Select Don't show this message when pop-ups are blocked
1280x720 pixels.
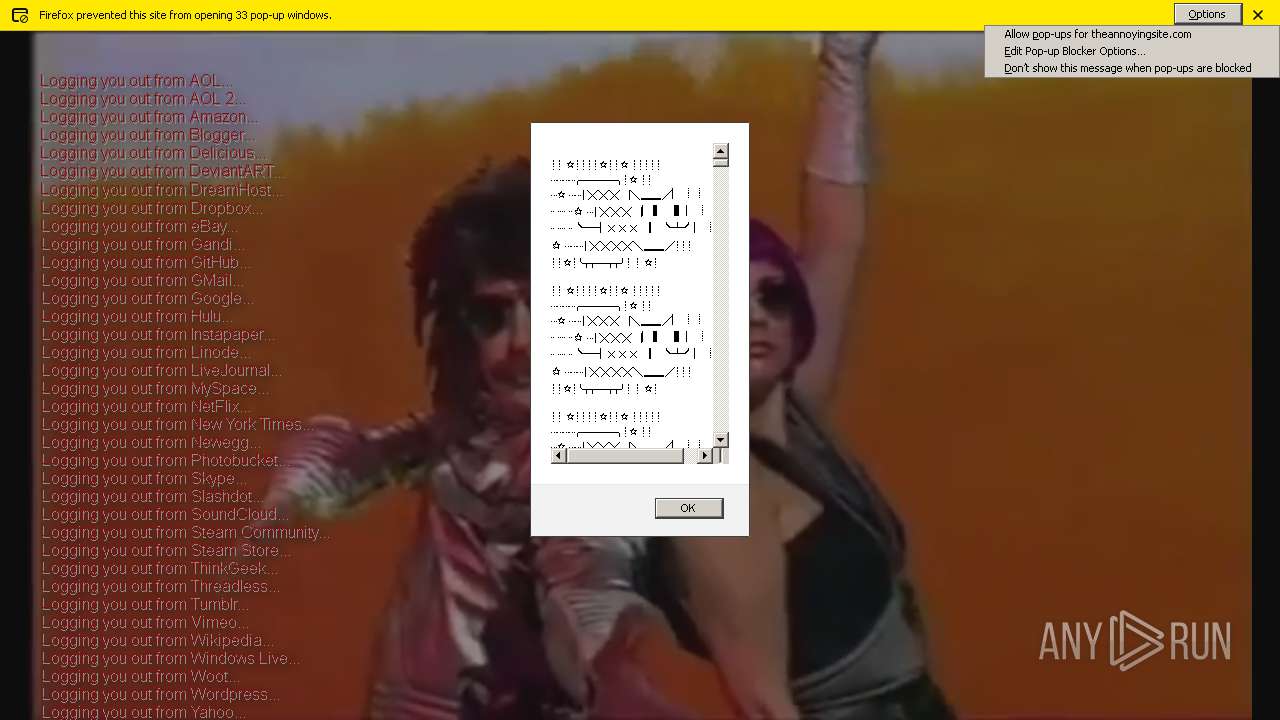point(1127,68)
